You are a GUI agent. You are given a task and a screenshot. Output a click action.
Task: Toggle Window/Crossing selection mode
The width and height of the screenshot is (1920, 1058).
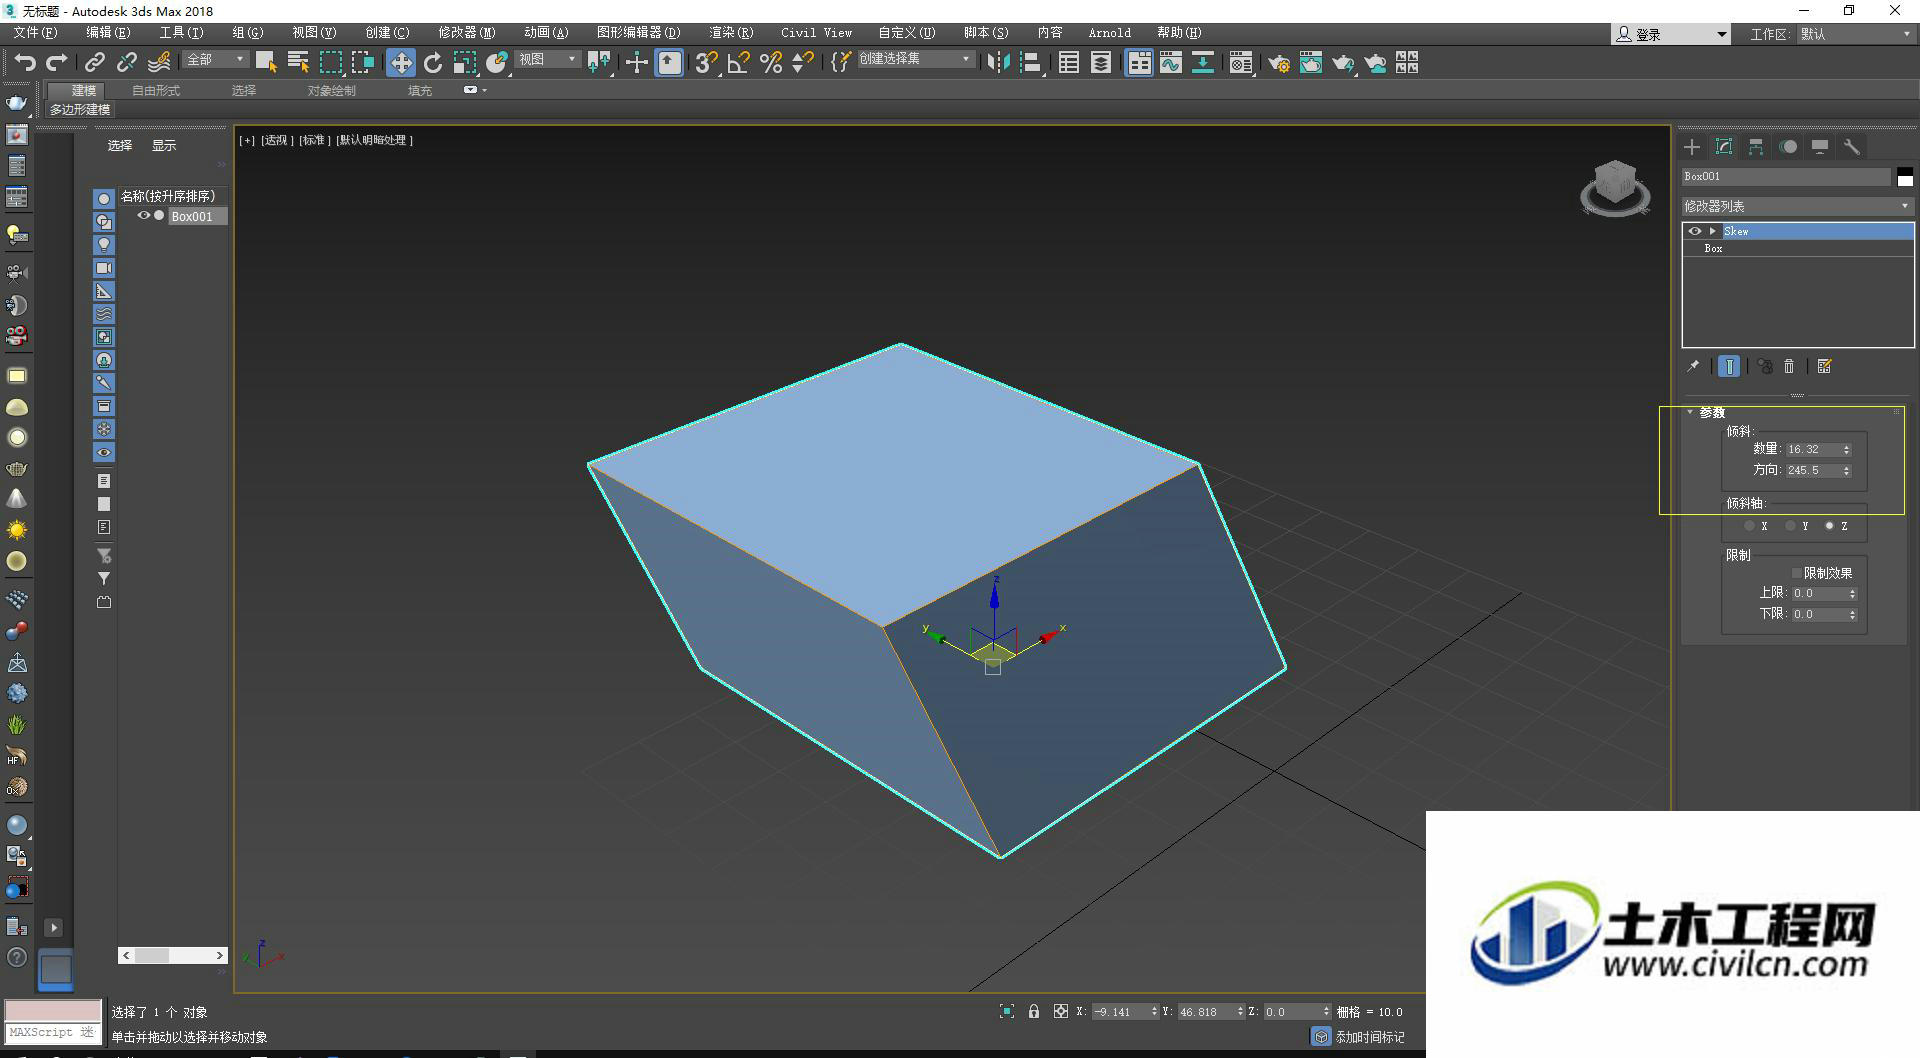pos(363,63)
